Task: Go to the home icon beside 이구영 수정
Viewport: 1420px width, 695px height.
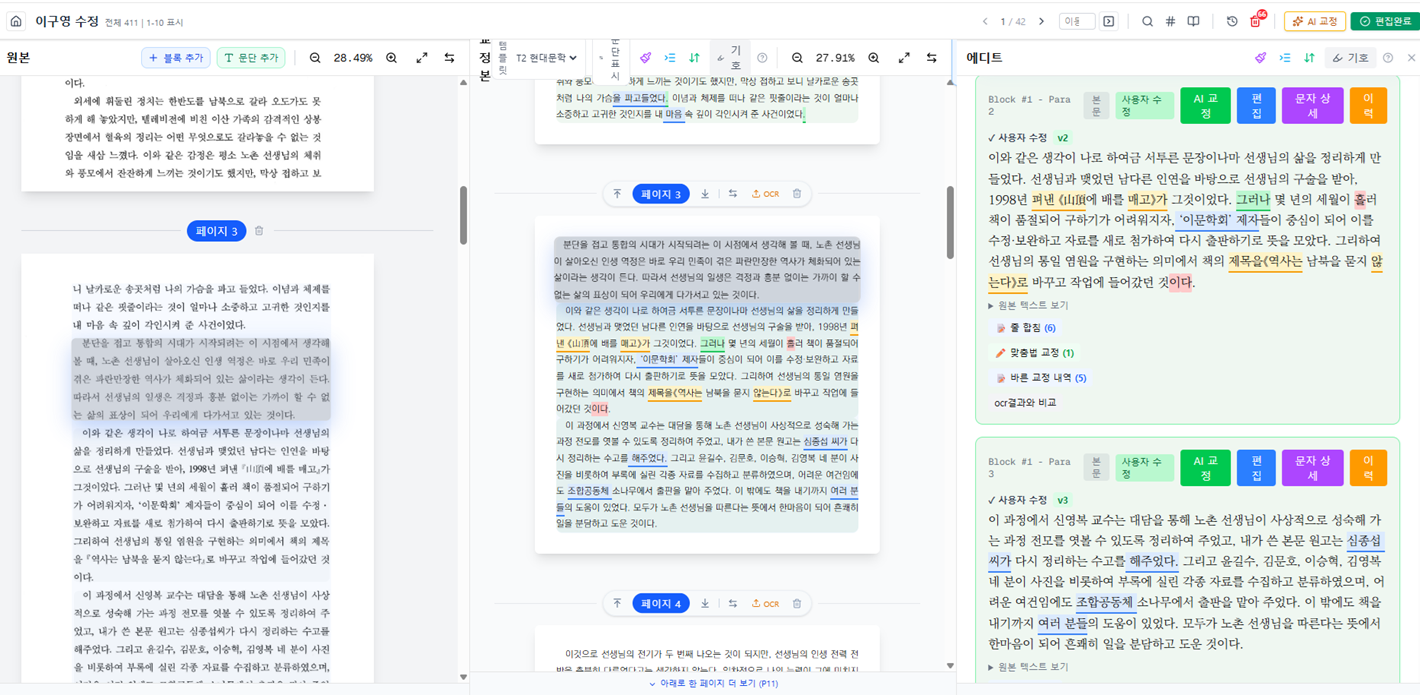Action: tap(16, 21)
